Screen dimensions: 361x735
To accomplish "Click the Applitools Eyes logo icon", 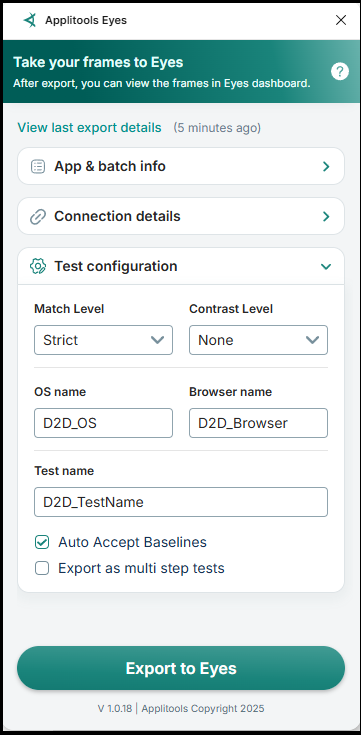I will [x=30, y=20].
